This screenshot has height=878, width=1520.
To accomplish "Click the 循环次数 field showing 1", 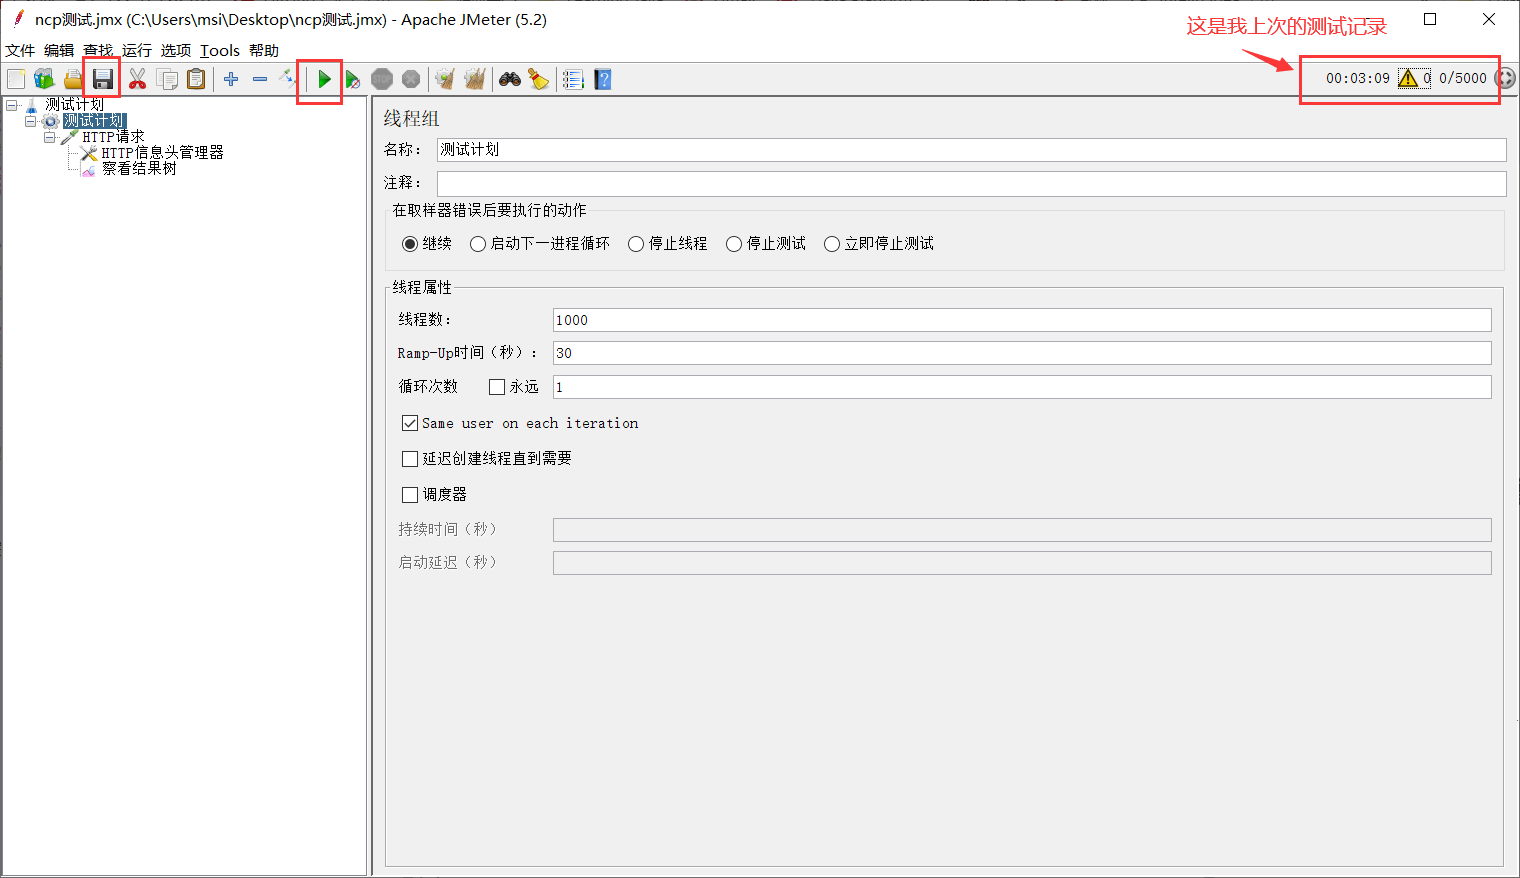I will tap(1022, 387).
